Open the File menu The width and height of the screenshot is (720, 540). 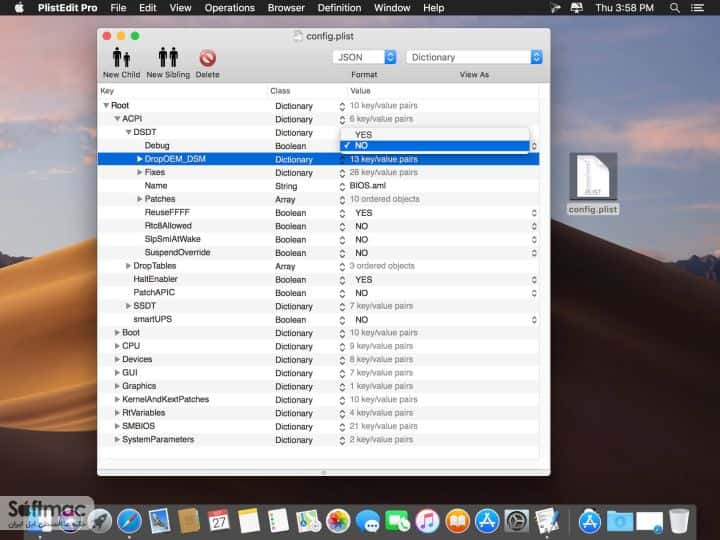[x=118, y=8]
